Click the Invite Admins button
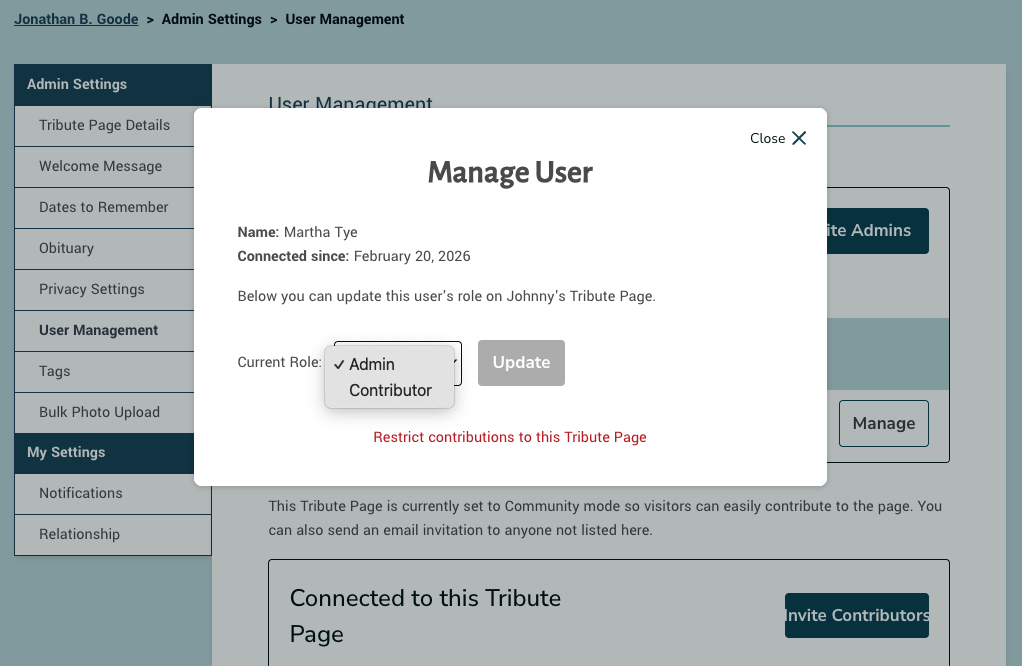Image resolution: width=1022 pixels, height=666 pixels. click(x=877, y=231)
